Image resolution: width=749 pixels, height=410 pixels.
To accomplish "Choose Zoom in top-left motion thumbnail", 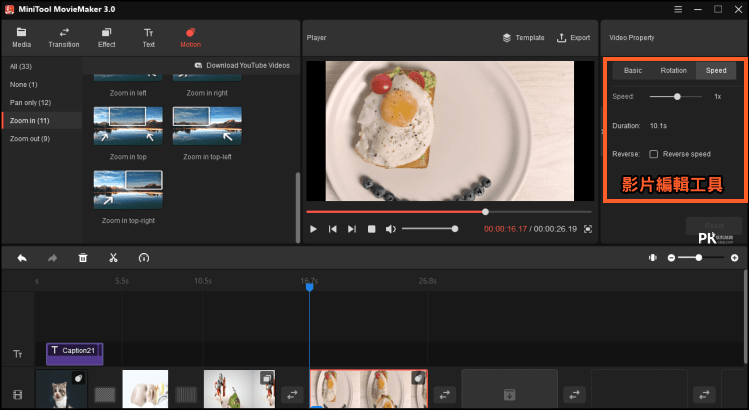I will 207,126.
